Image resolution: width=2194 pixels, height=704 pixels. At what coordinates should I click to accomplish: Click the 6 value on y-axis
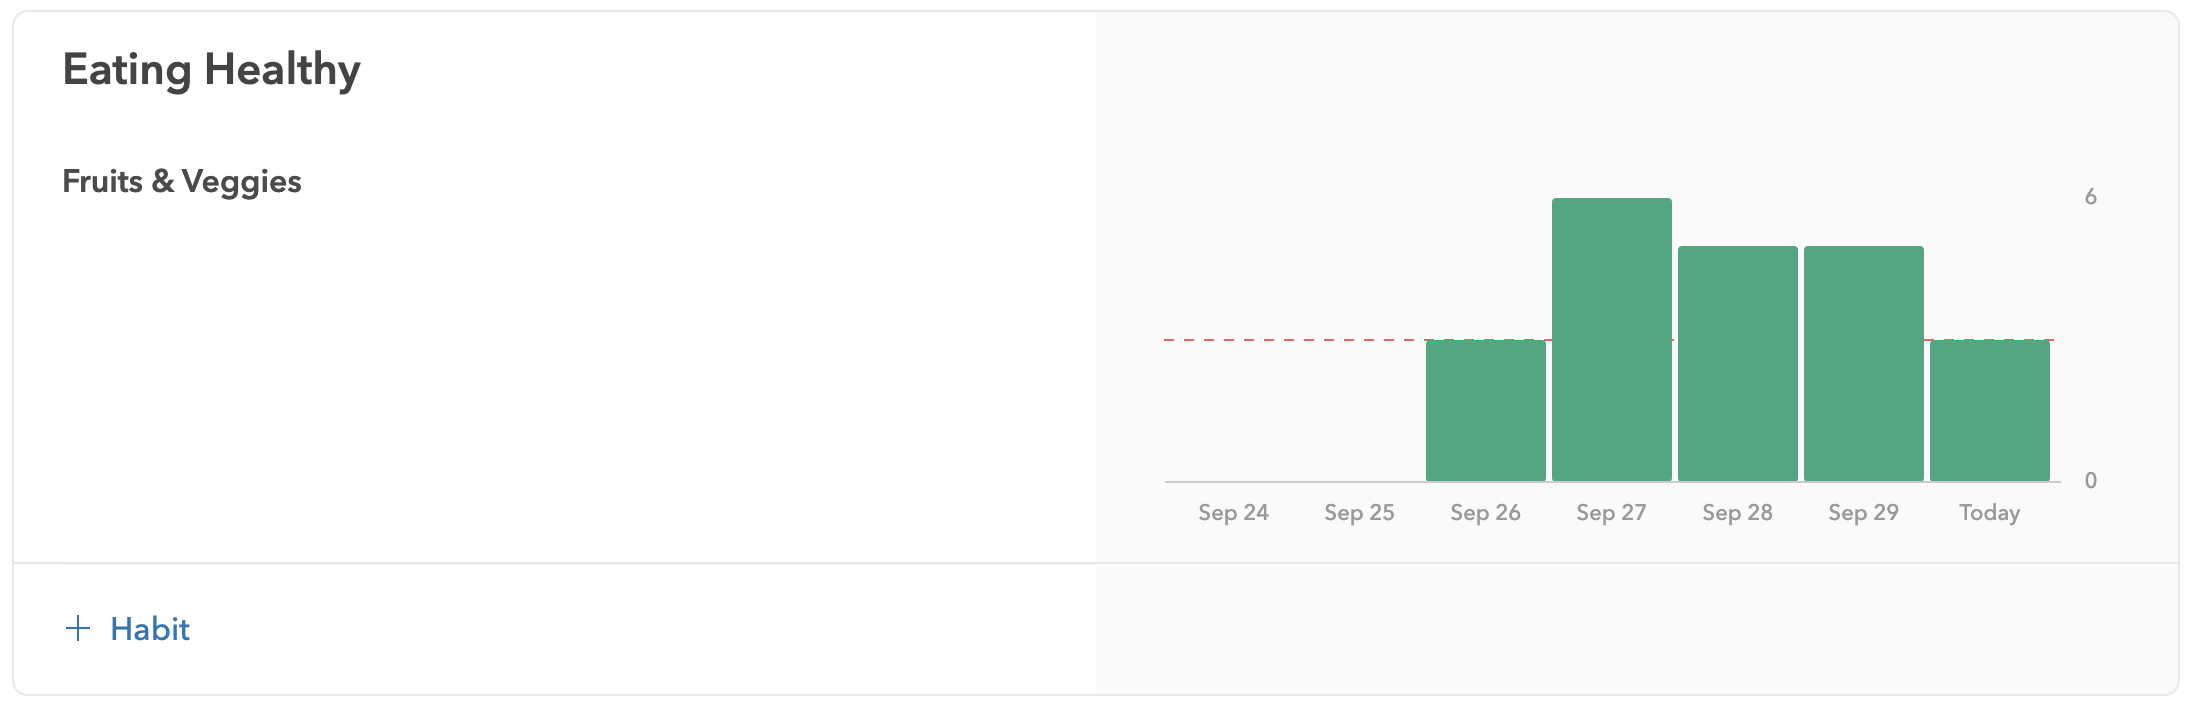tap(2091, 197)
